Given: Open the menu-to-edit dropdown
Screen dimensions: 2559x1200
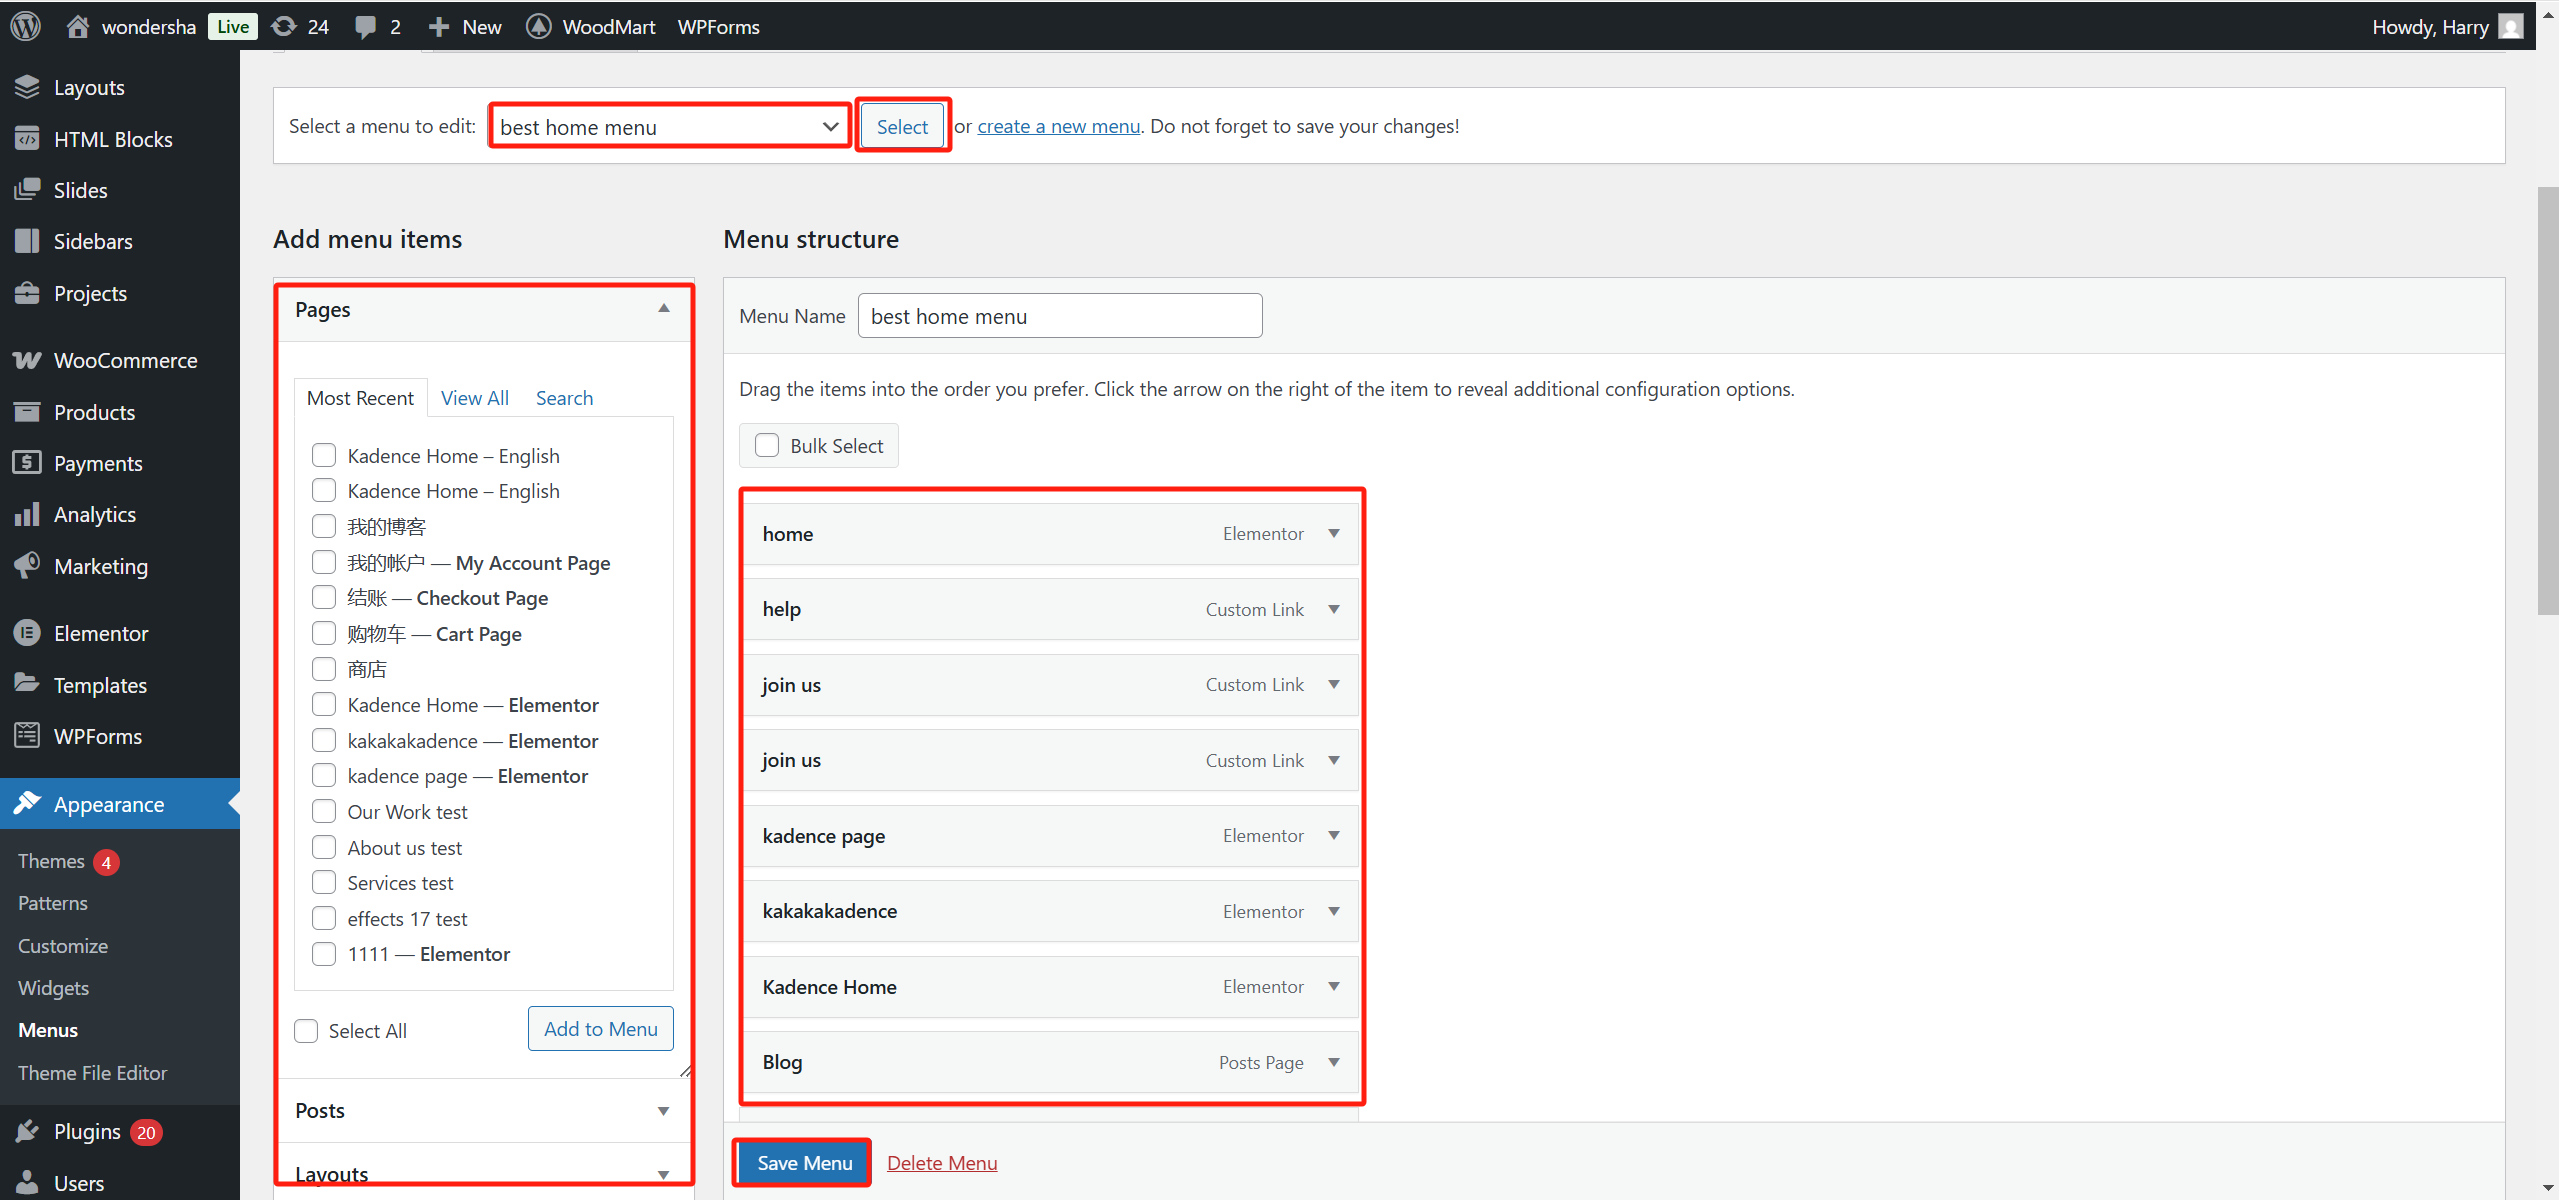Looking at the screenshot, I should coord(668,125).
